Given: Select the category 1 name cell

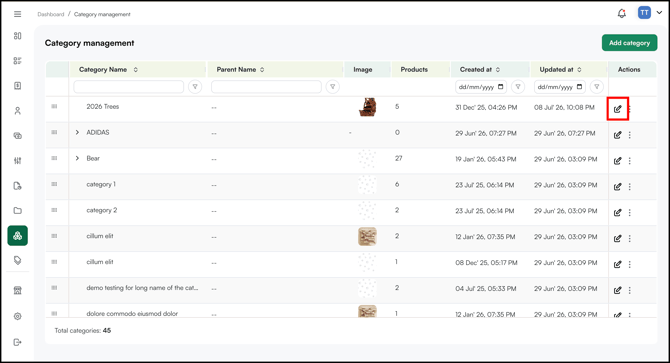Looking at the screenshot, I should coord(101,184).
